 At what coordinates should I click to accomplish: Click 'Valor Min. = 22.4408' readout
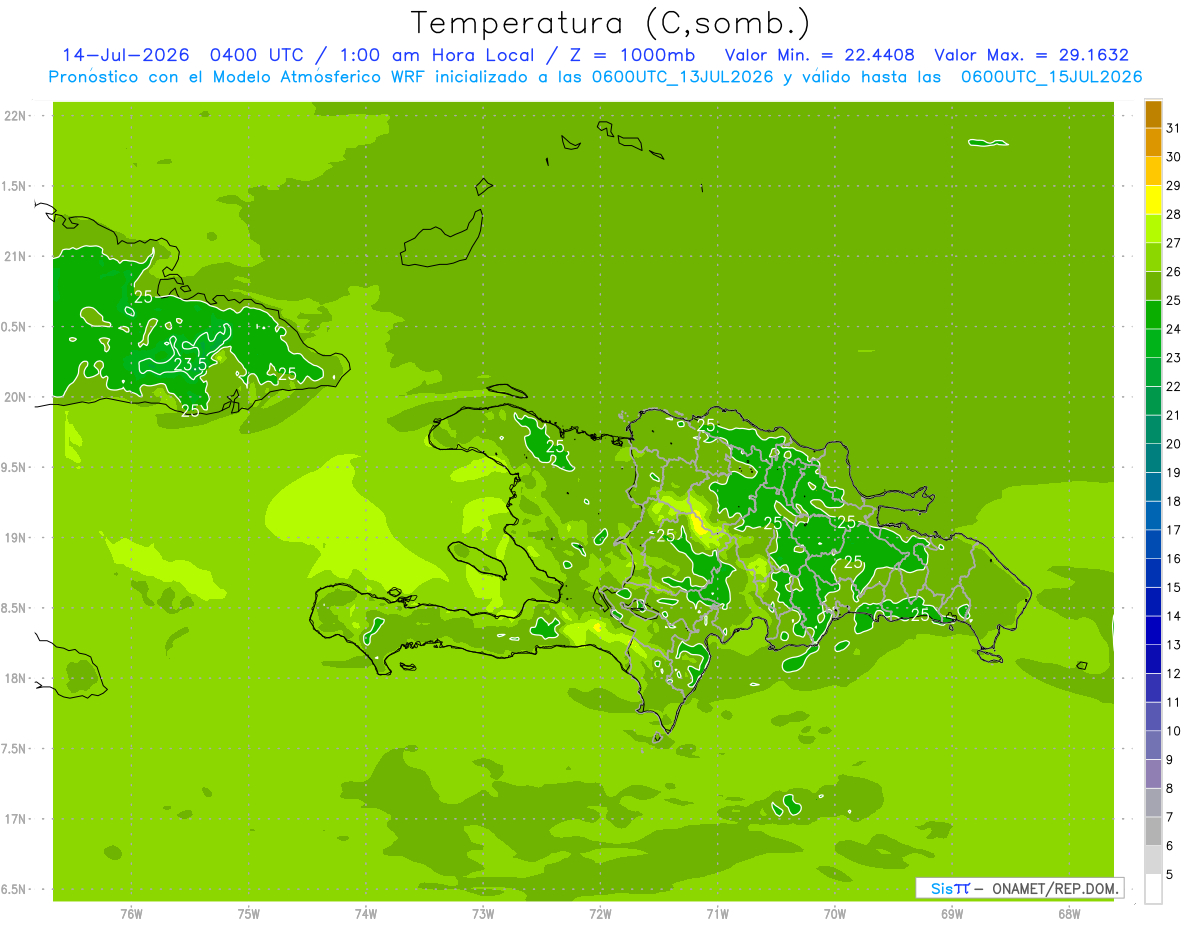coord(820,55)
